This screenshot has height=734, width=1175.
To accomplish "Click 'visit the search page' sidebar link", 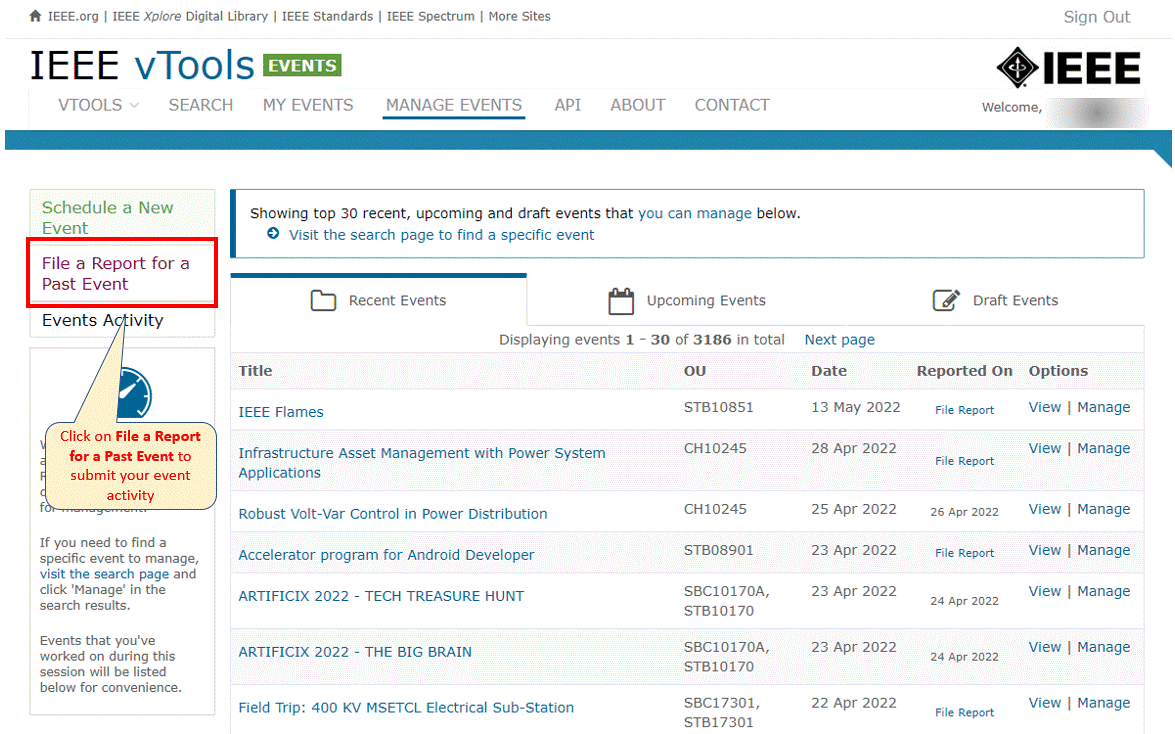I will tap(104, 574).
